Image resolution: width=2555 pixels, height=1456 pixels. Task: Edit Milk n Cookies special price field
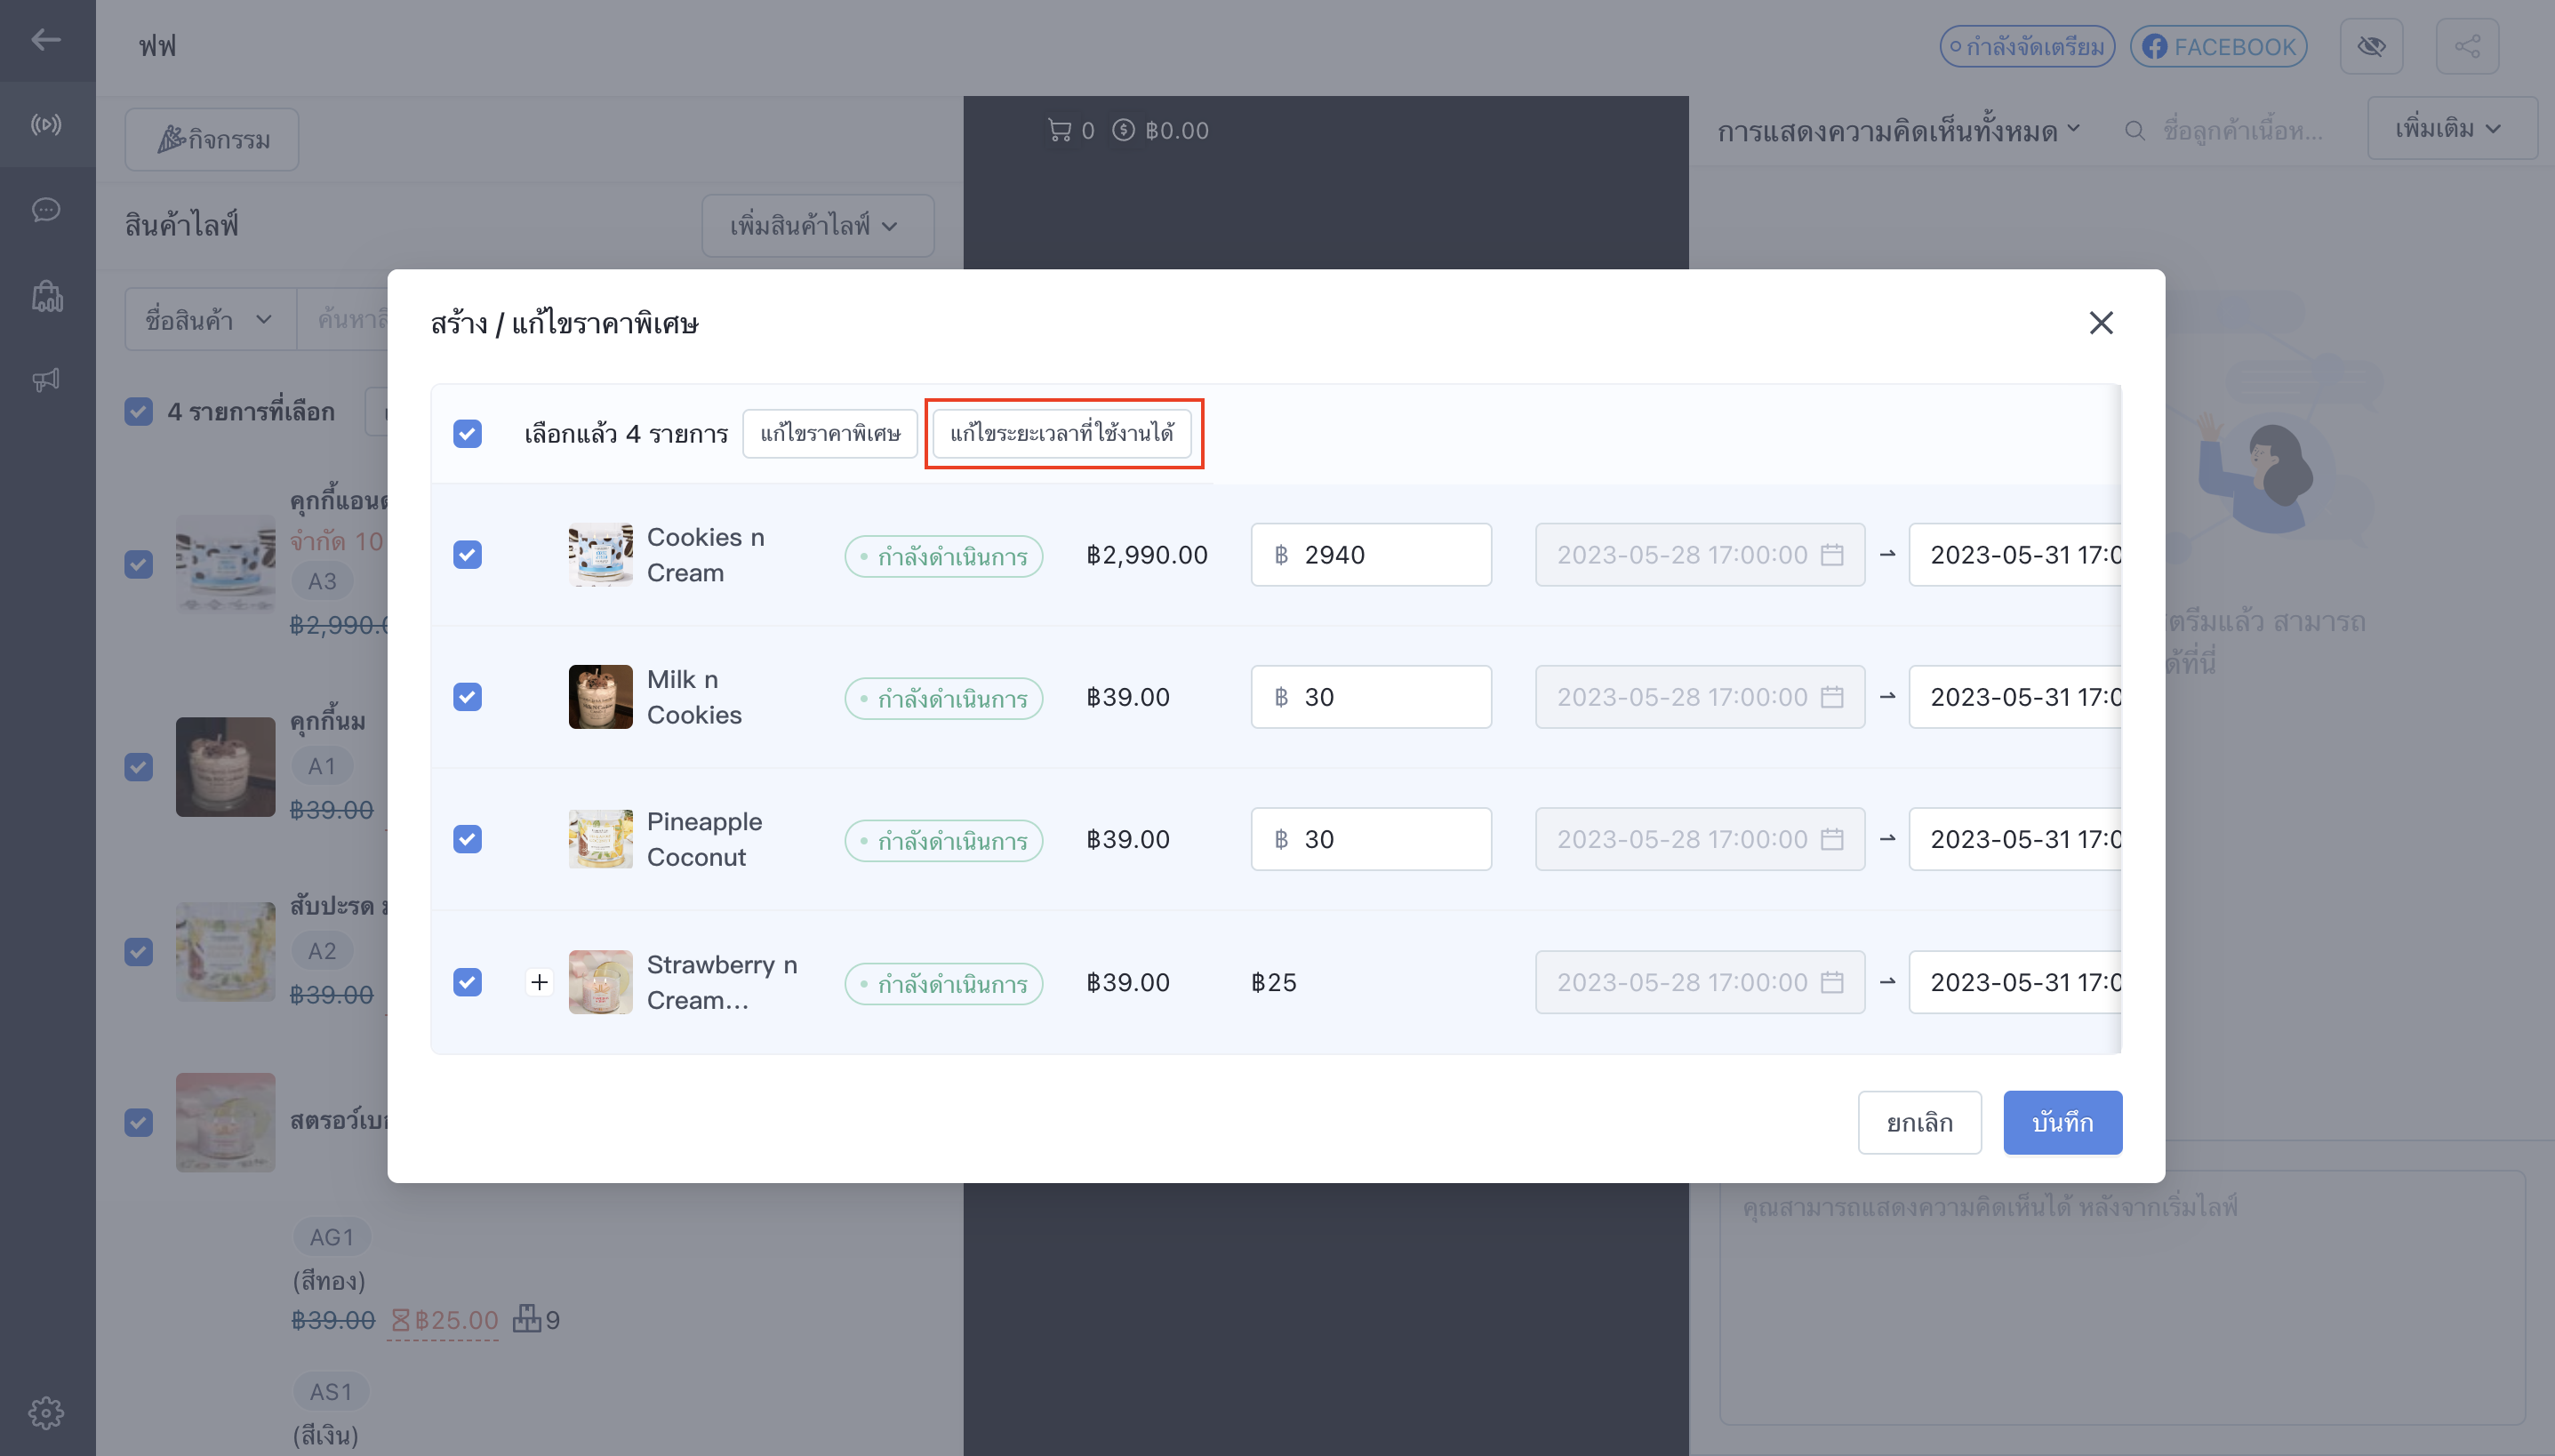(1371, 697)
